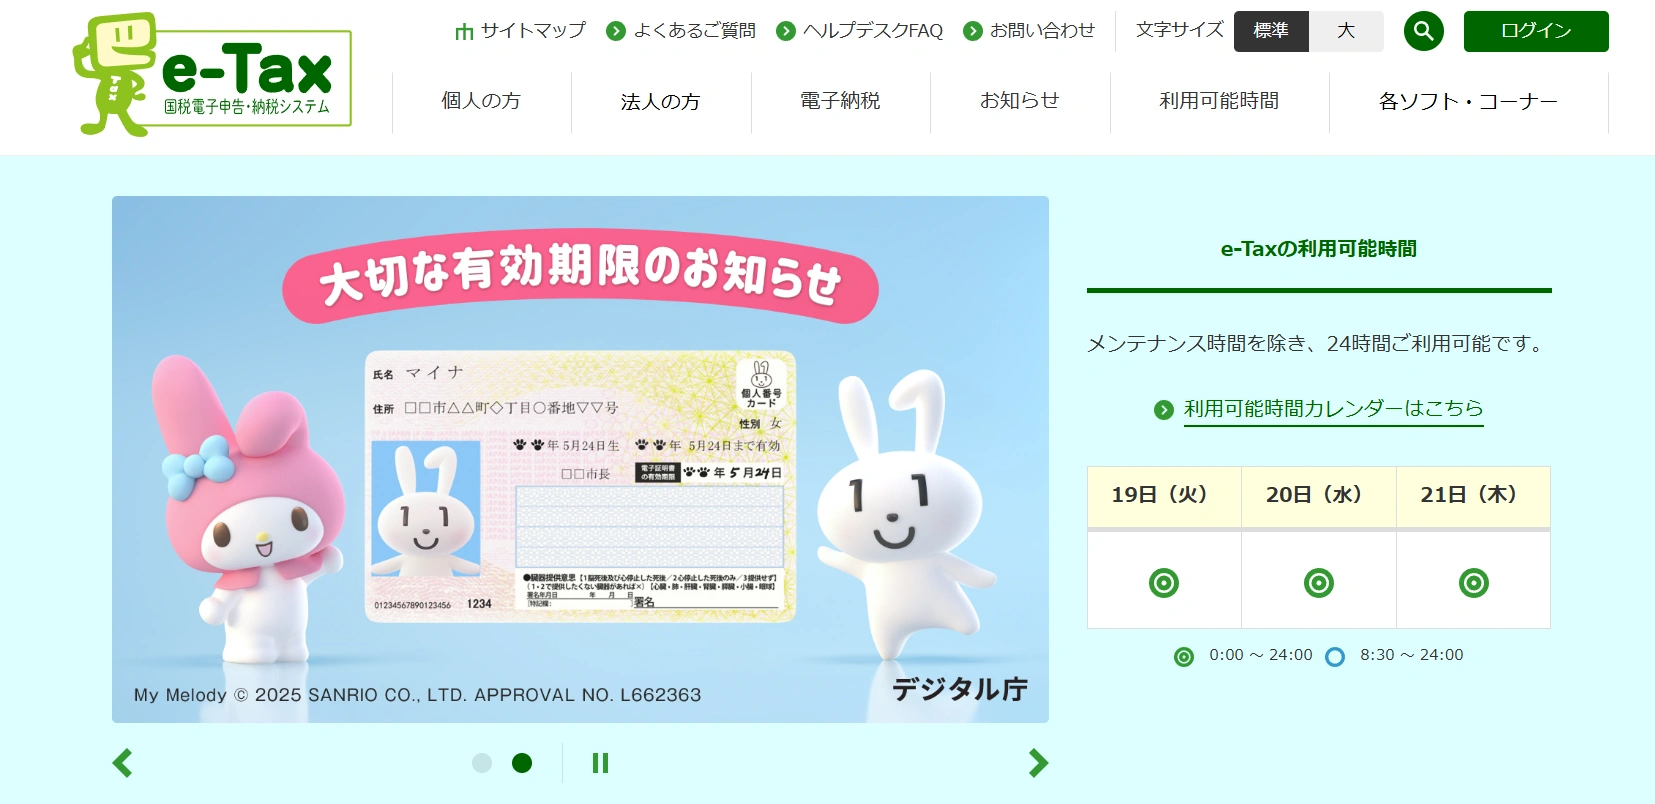Screen dimensions: 1655x804
Task: Open the サイトマップ link
Action: 533,31
